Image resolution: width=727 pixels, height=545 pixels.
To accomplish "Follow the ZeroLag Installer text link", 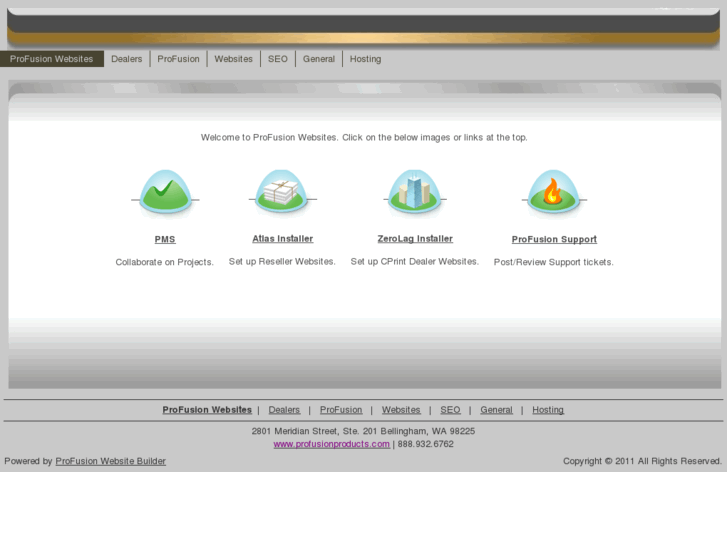I will tap(415, 239).
